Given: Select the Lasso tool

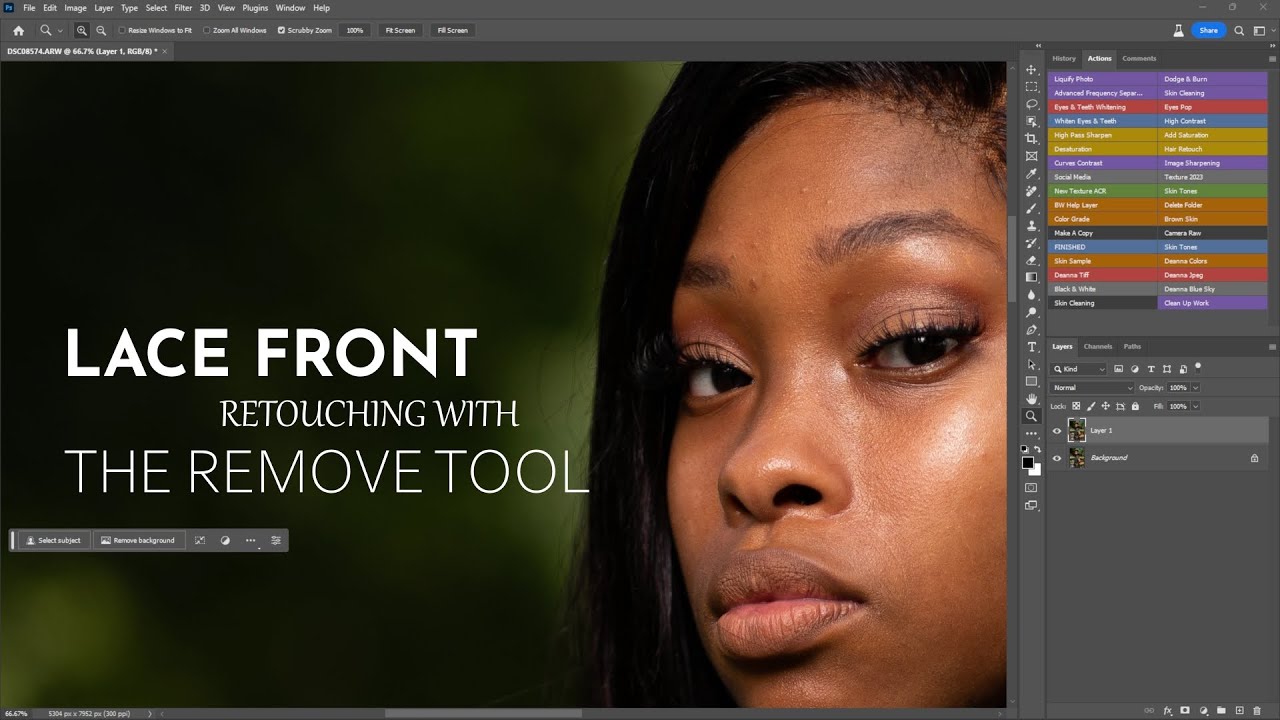Looking at the screenshot, I should click(x=1031, y=104).
